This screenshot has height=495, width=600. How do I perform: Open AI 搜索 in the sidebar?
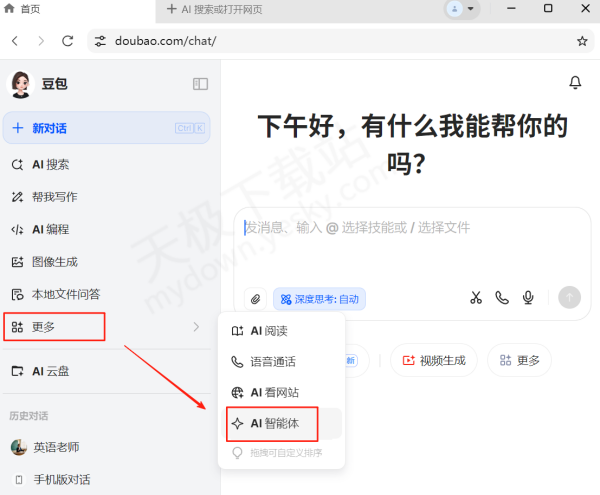click(x=106, y=165)
